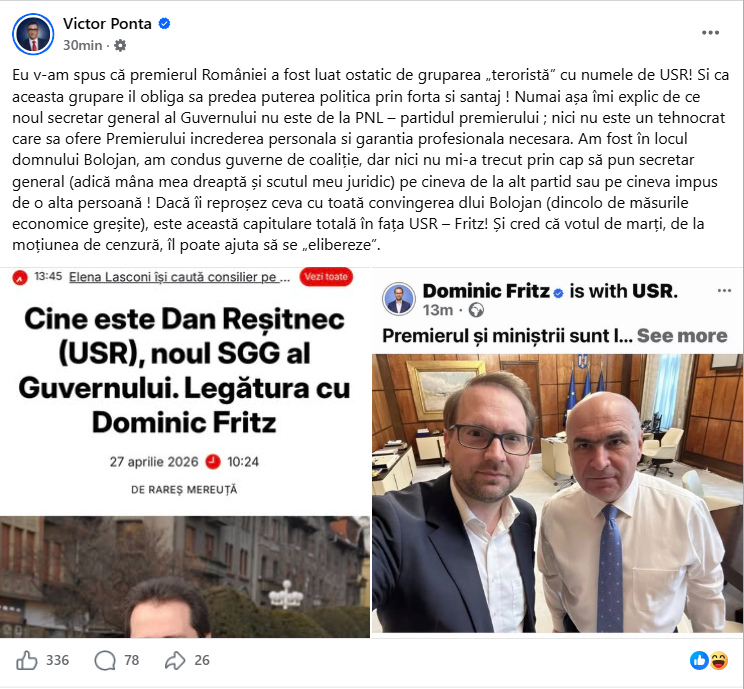Open Dominic Fritz's profile avatar
744x689 pixels.
pos(399,299)
